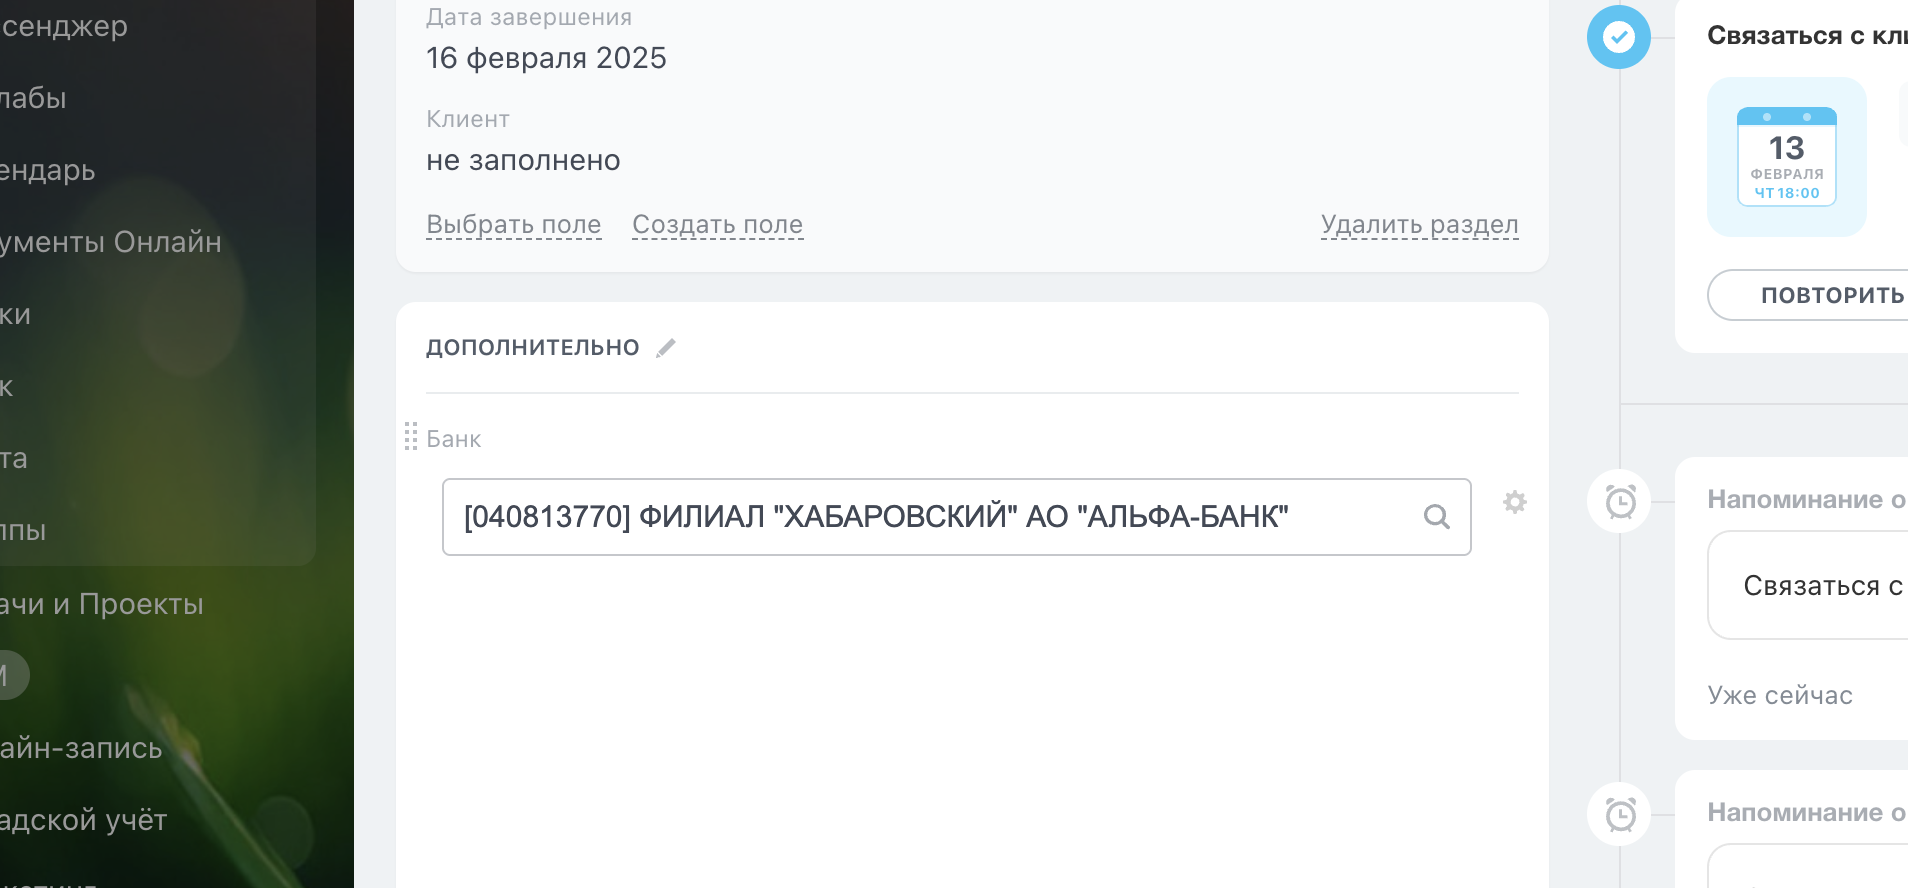Select the Календарь sidebar menu item
The height and width of the screenshot is (888, 1908).
pyautogui.click(x=48, y=170)
